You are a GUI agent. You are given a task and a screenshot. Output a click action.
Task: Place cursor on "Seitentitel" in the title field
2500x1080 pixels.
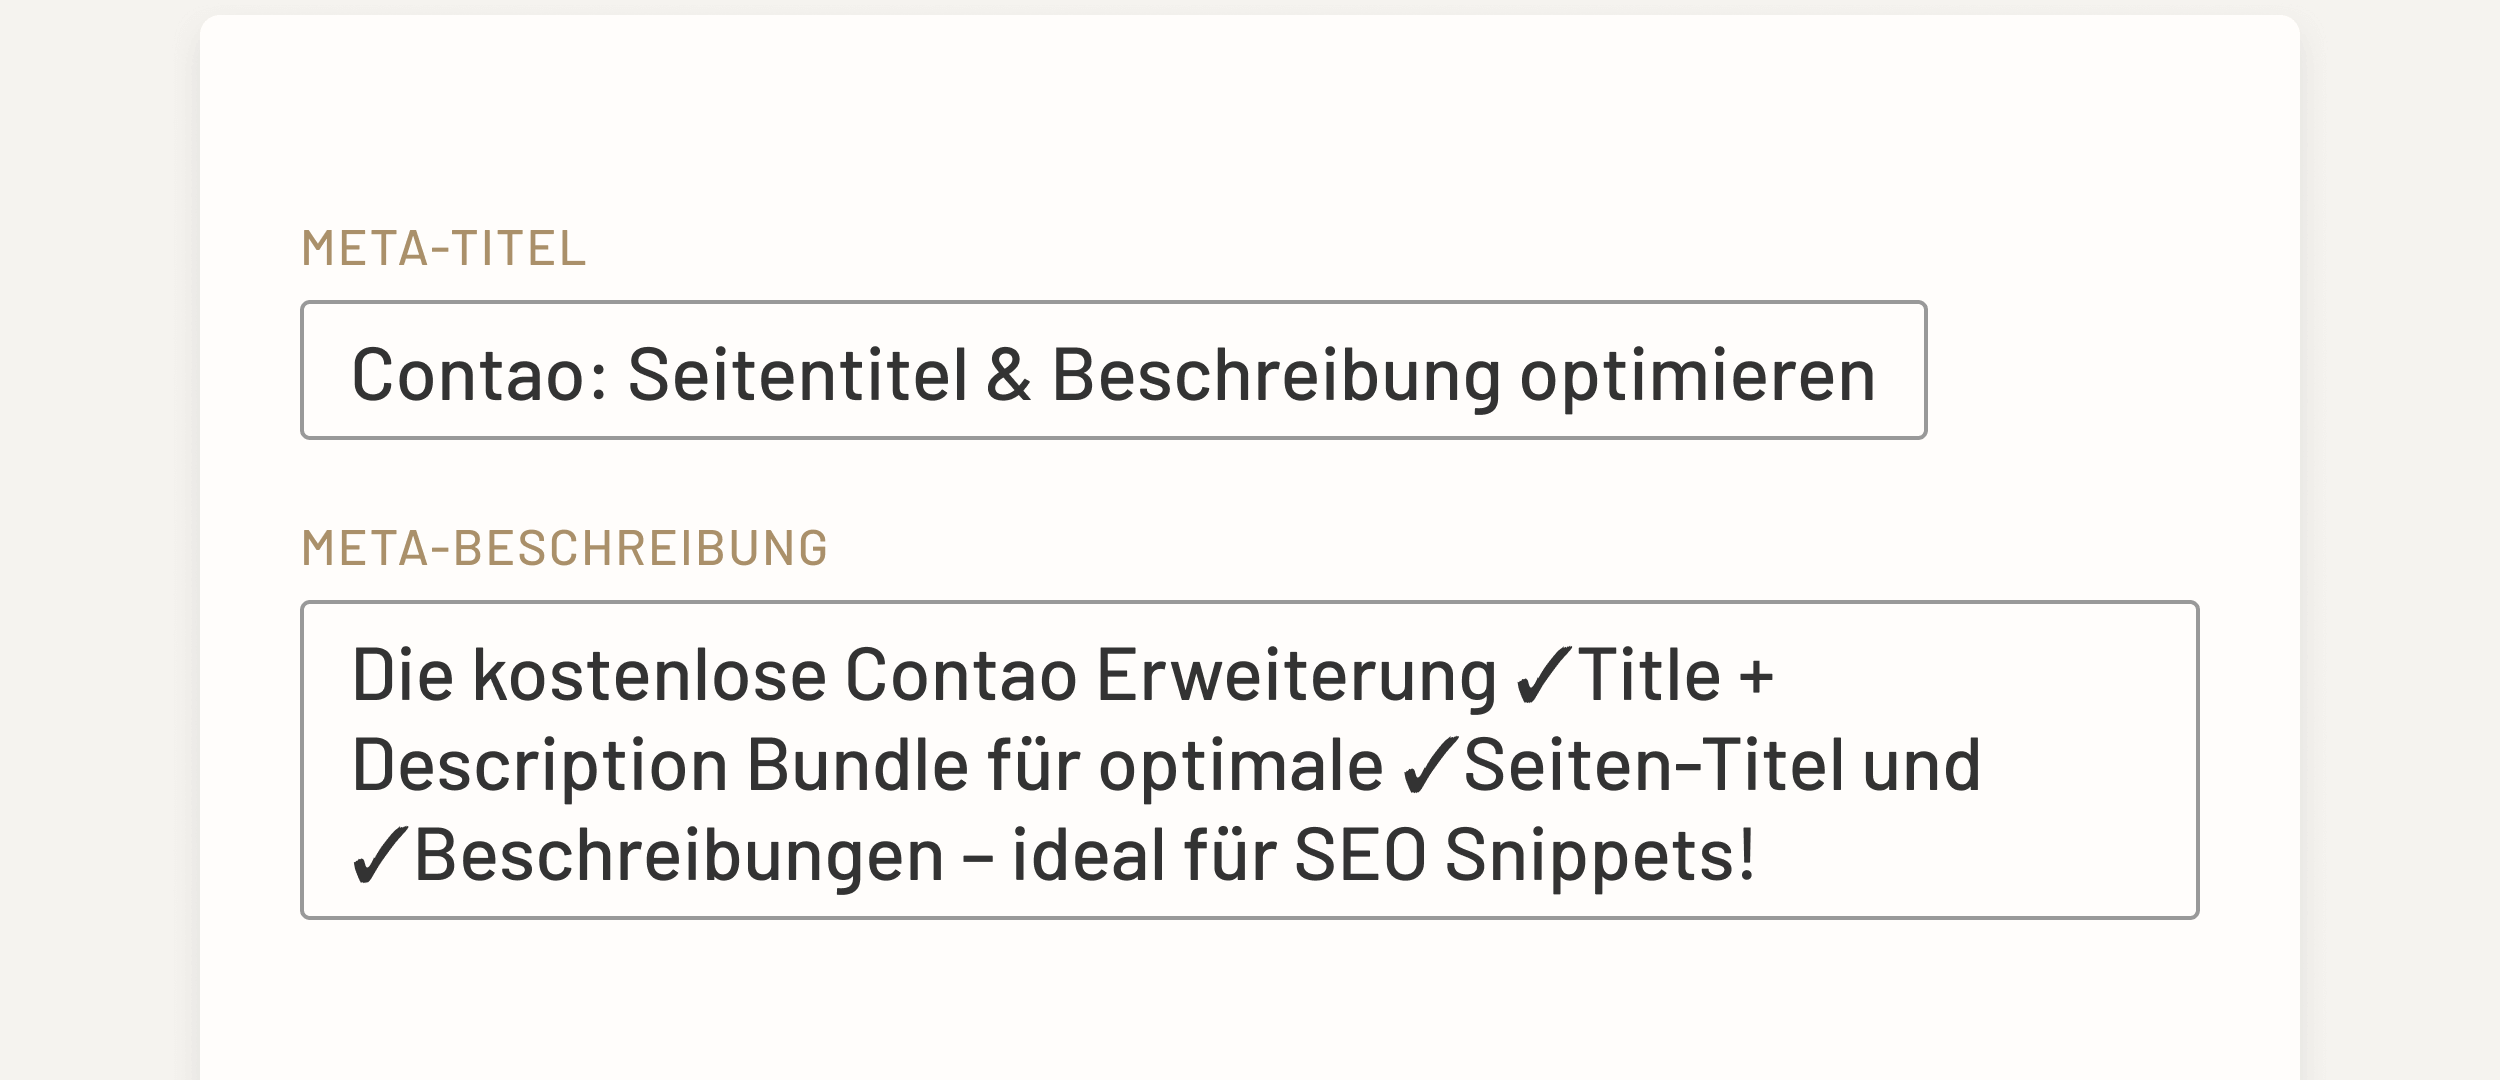click(x=798, y=376)
